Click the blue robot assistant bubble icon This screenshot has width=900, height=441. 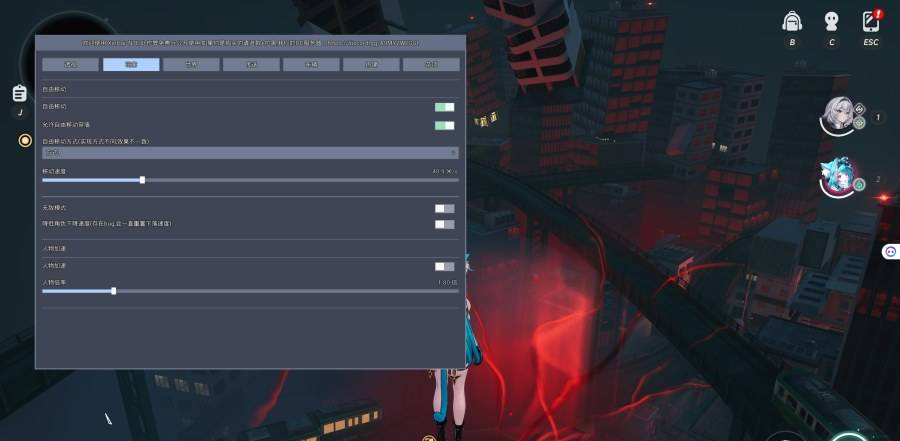click(x=890, y=251)
